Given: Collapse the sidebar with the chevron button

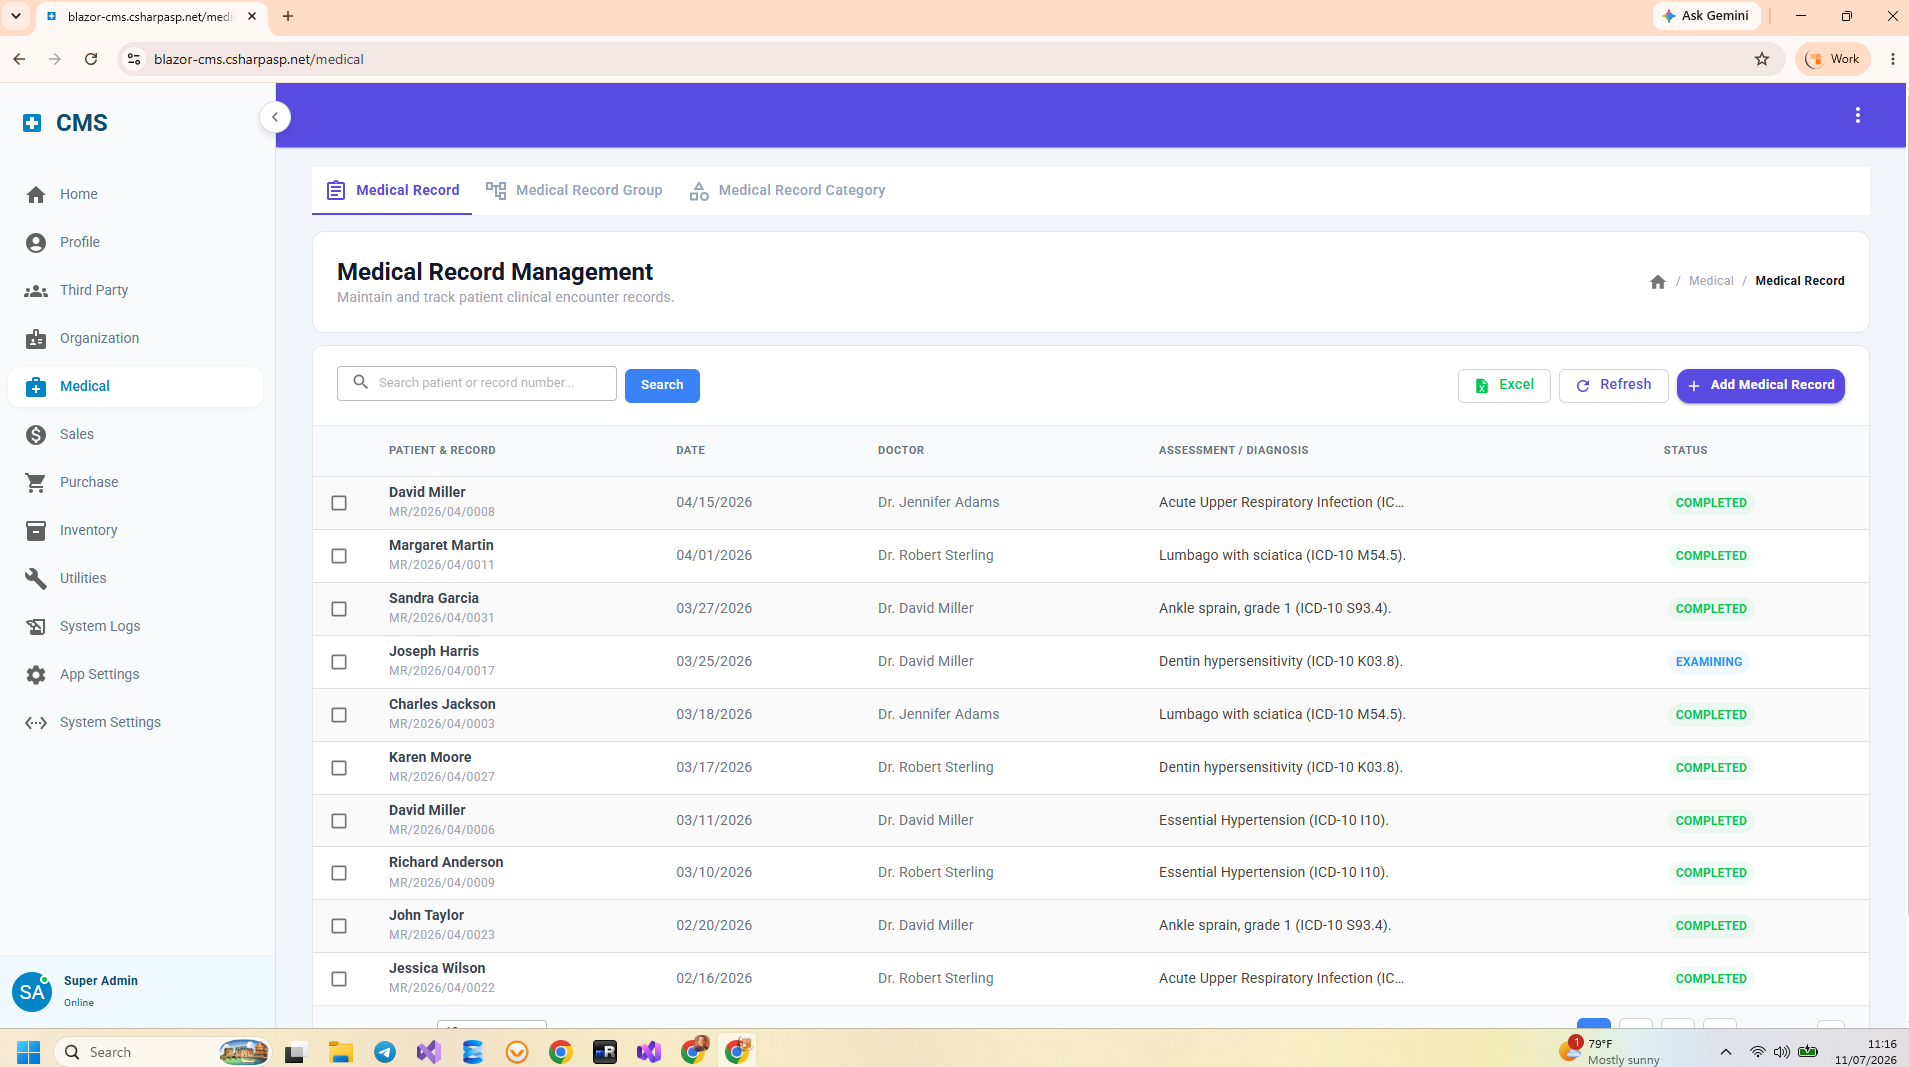Looking at the screenshot, I should click(275, 117).
